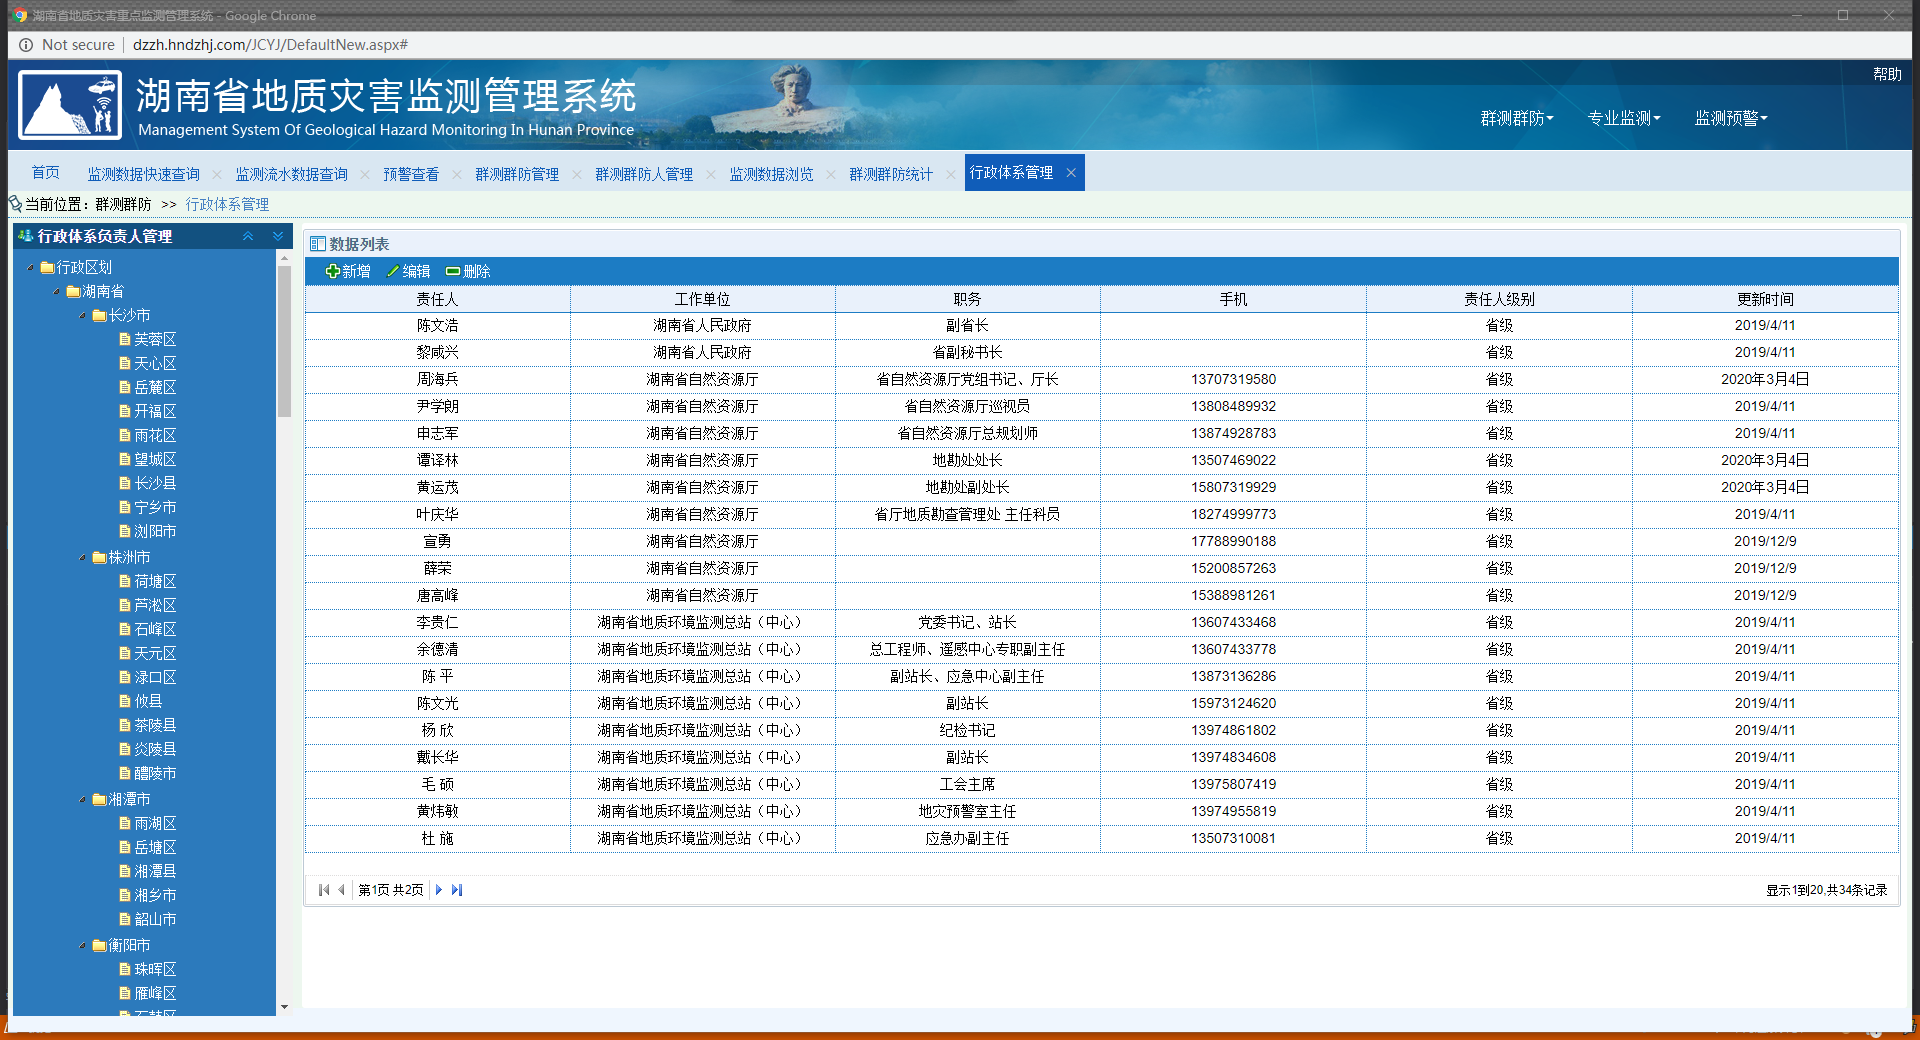Switch to the 预警查看 tab
Image resolution: width=1920 pixels, height=1040 pixels.
click(411, 174)
